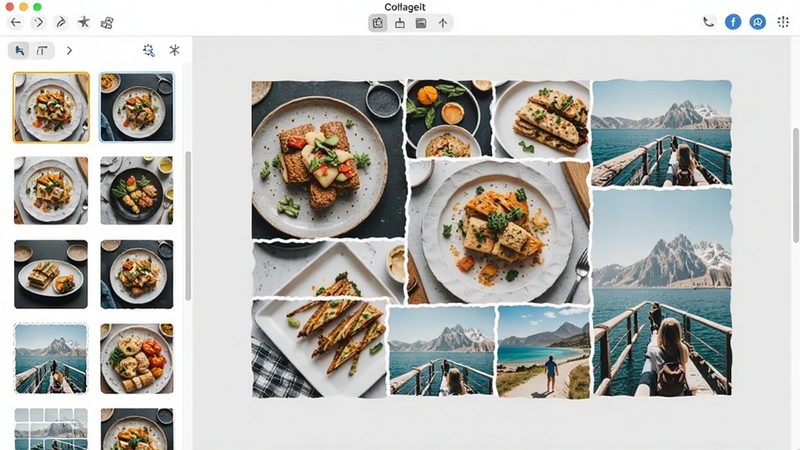Click the canvas vertical scrollbar on right edge
Viewport: 800px width, 450px height.
point(796,185)
